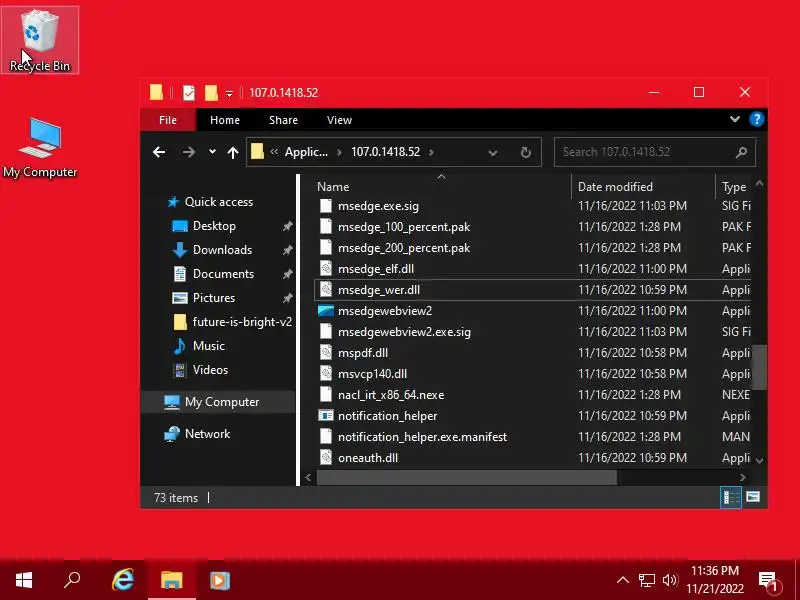800x600 pixels.
Task: Select the mspdf.dll file
Action: click(x=363, y=353)
